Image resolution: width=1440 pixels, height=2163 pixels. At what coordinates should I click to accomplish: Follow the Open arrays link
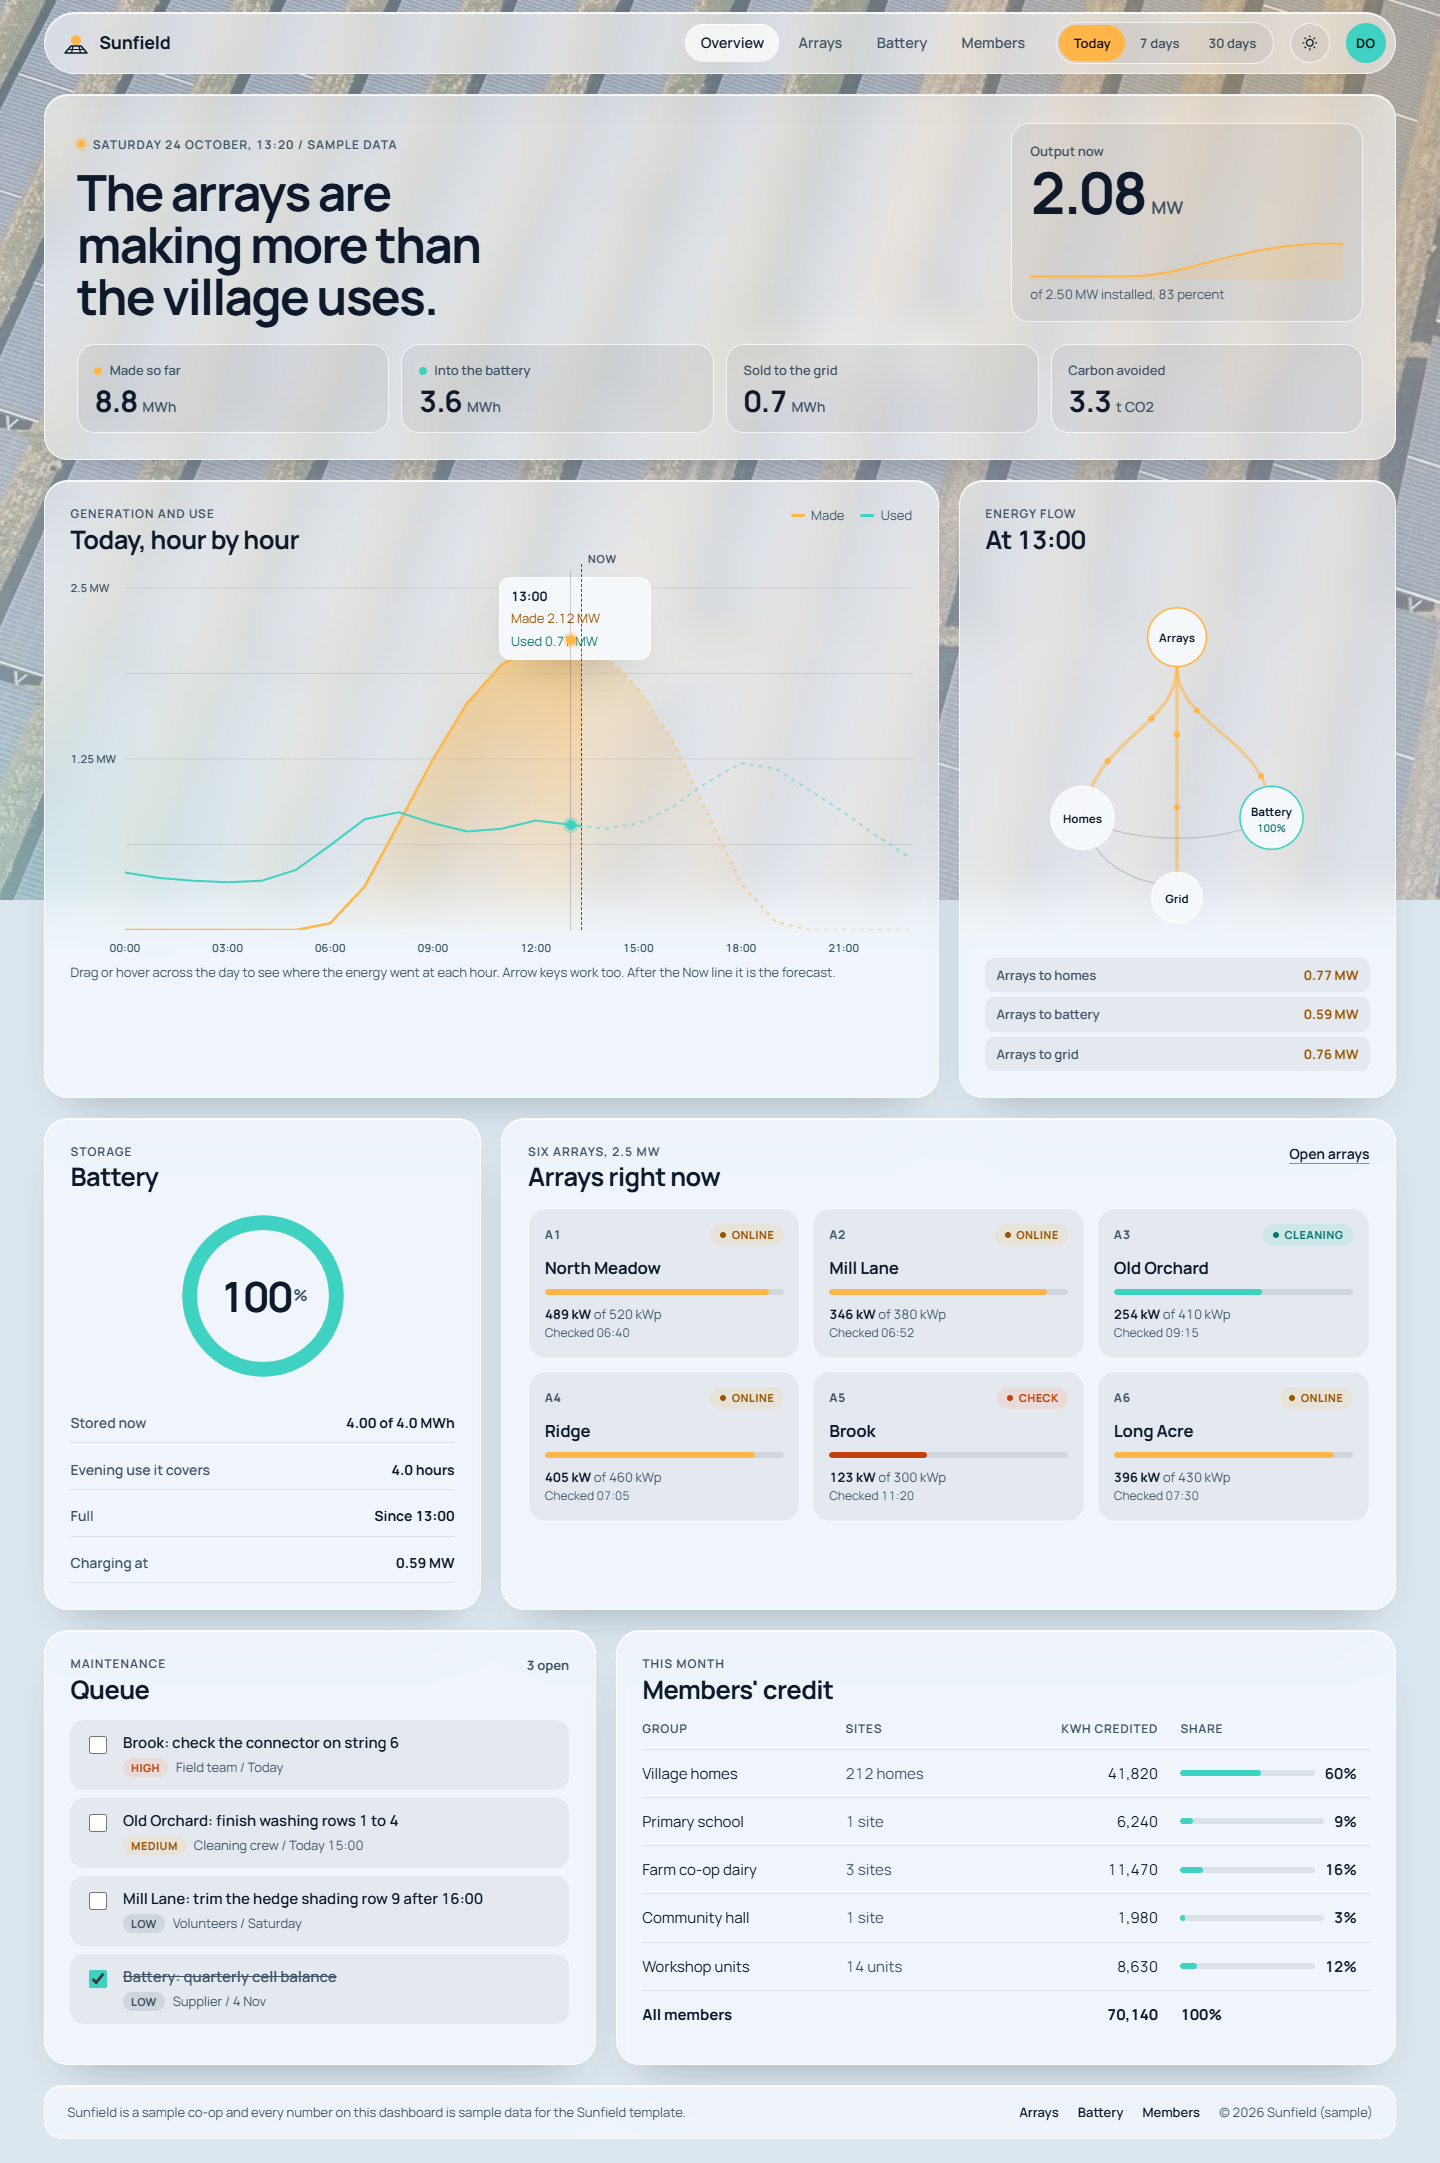click(1329, 1154)
